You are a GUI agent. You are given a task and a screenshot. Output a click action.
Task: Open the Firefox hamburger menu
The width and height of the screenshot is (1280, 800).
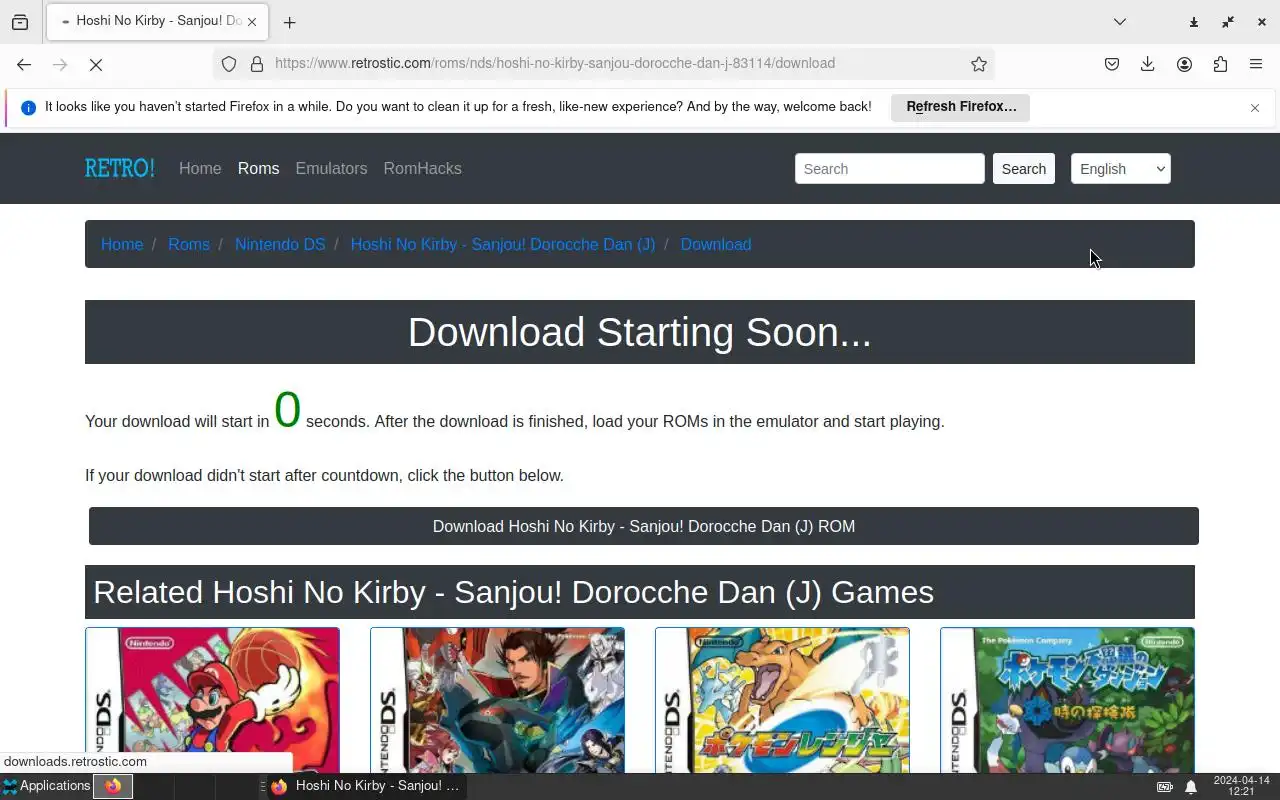[x=1256, y=64]
